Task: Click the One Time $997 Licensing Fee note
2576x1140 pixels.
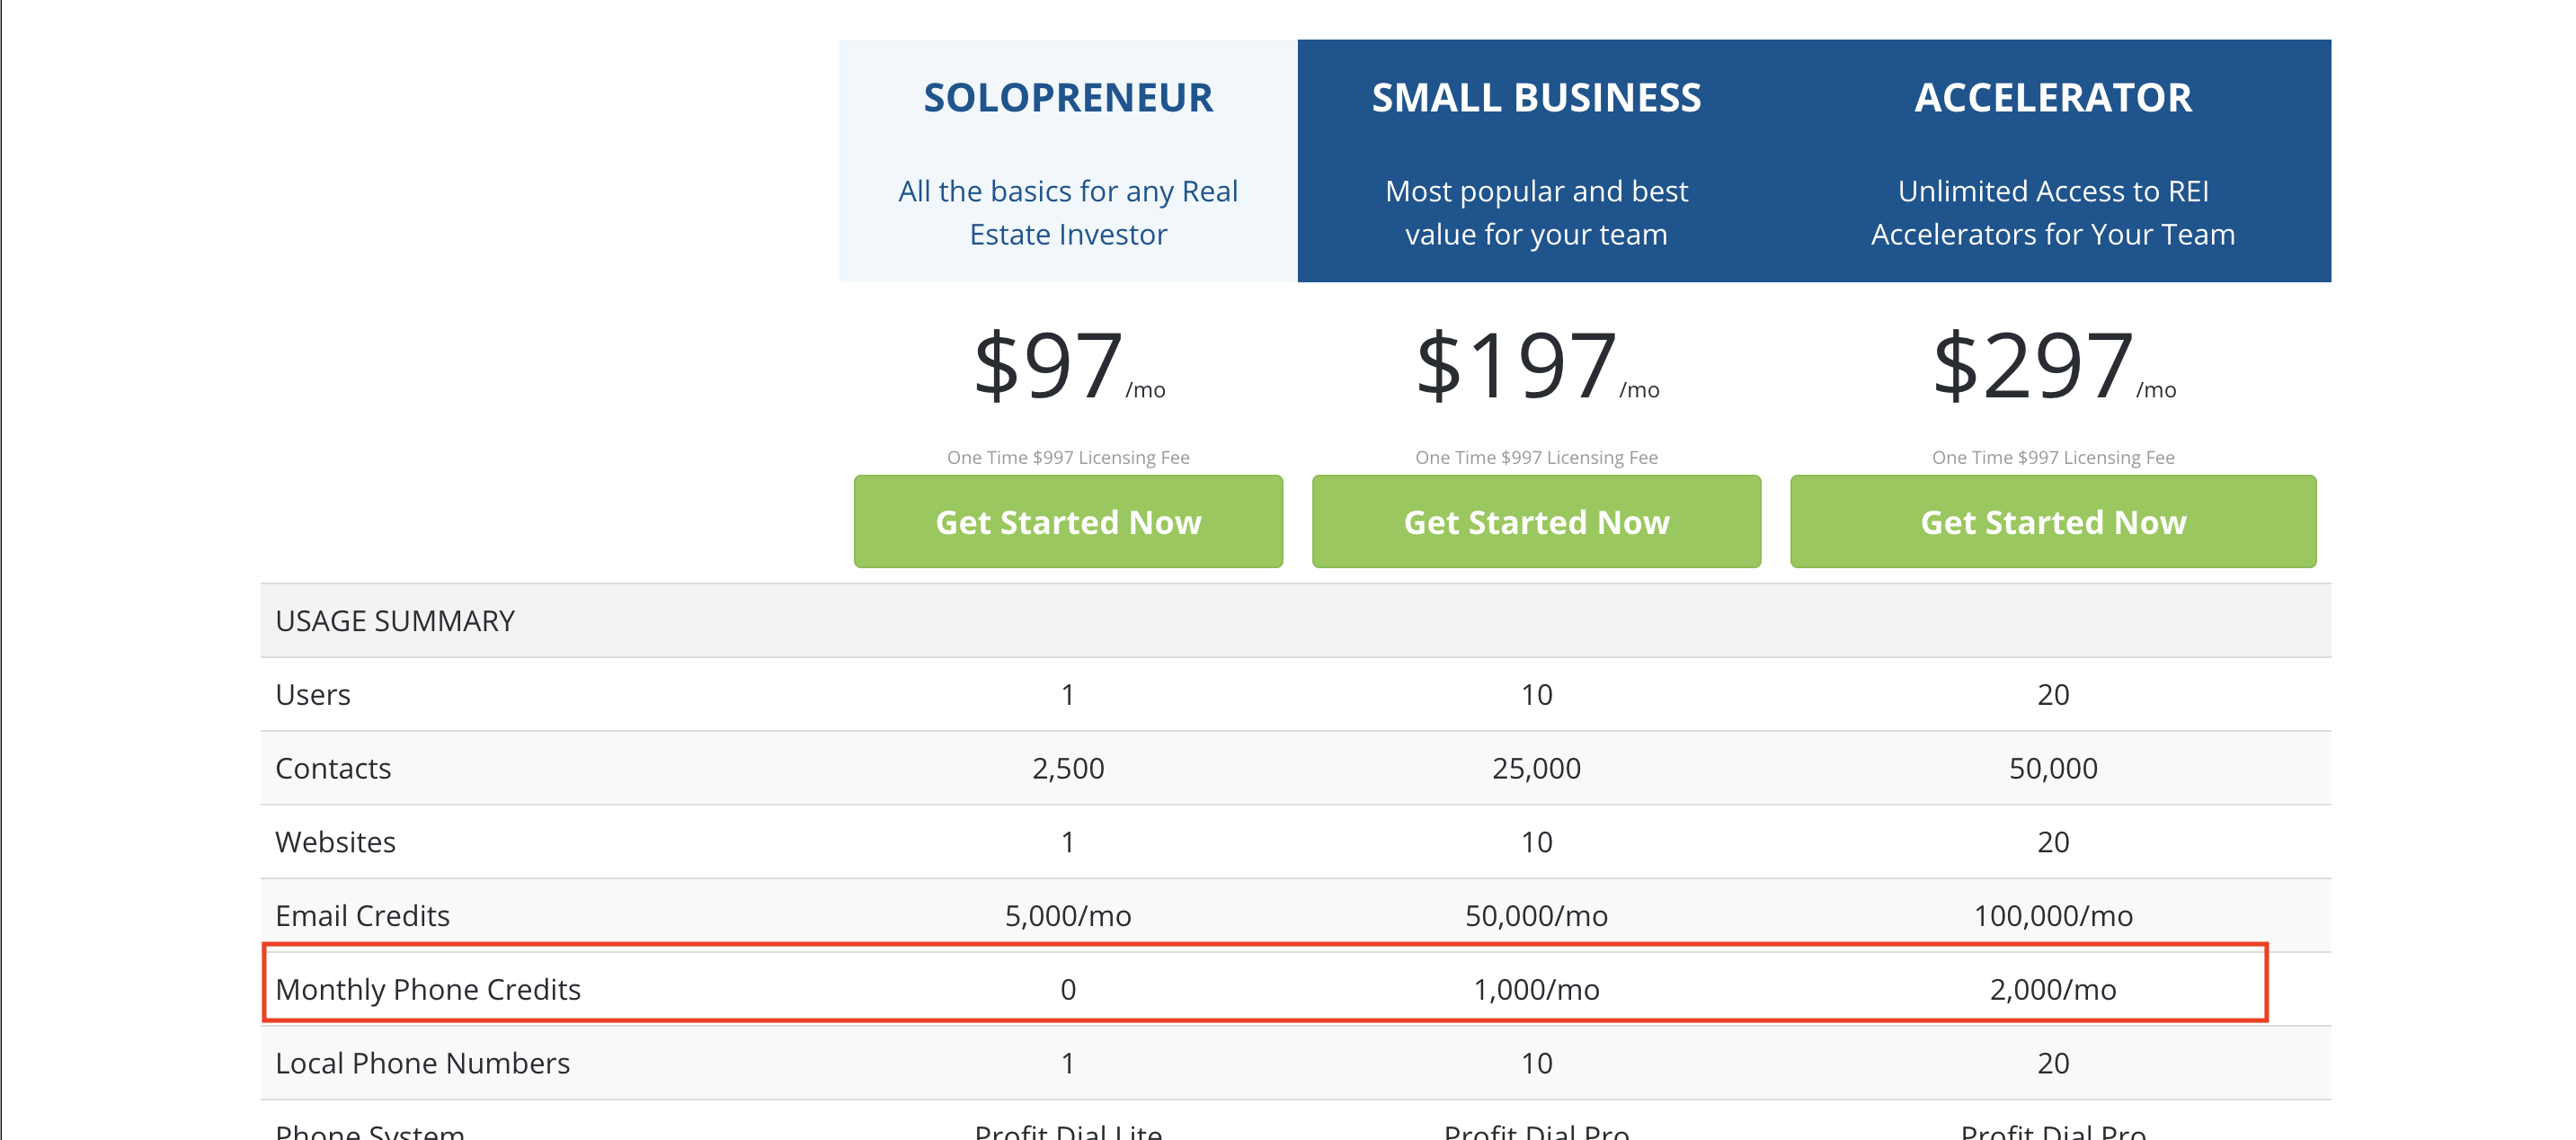Action: pos(1068,457)
